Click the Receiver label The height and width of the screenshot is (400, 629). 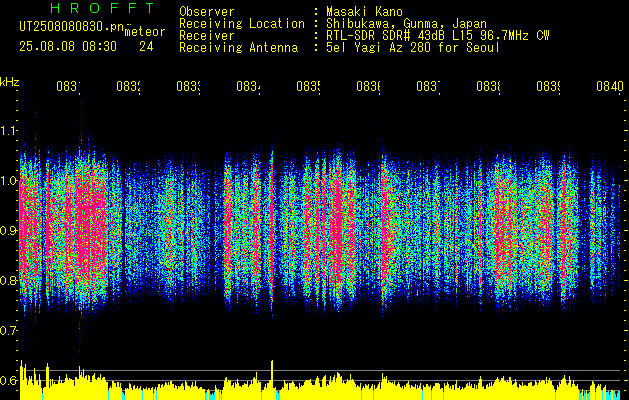207,36
